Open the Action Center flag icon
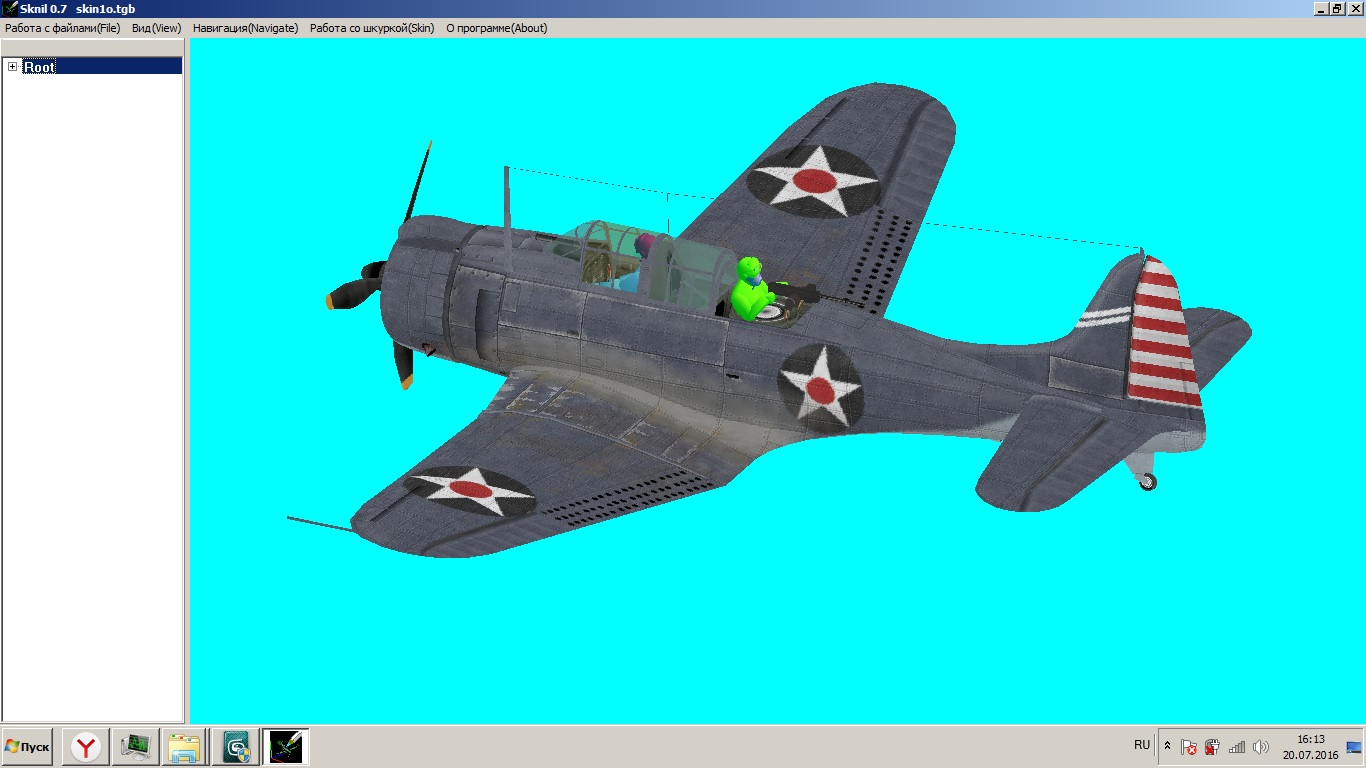The height and width of the screenshot is (768, 1366). [x=1188, y=747]
